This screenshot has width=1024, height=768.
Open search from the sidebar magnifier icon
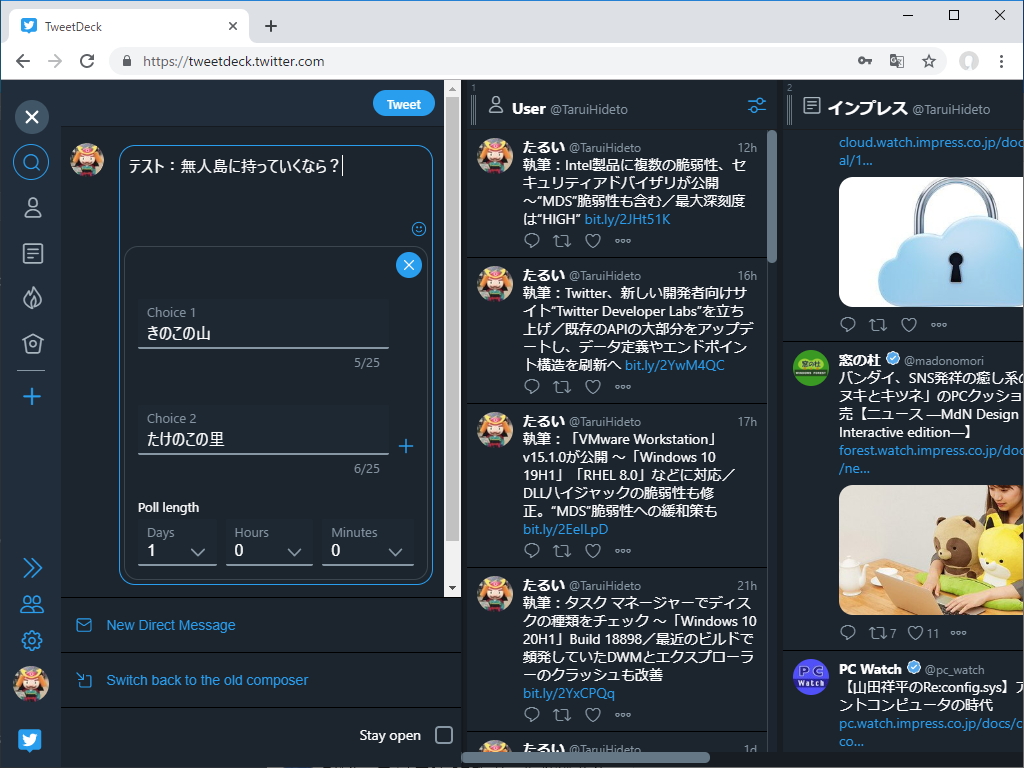click(31, 162)
